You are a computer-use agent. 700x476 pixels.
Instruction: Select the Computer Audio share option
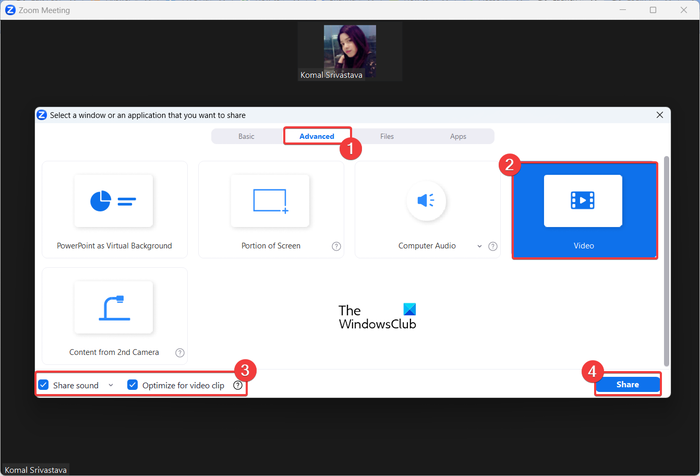pos(427,210)
